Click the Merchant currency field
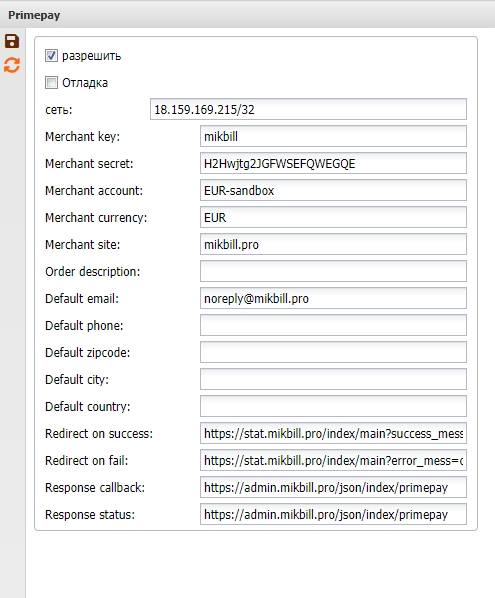 click(333, 217)
